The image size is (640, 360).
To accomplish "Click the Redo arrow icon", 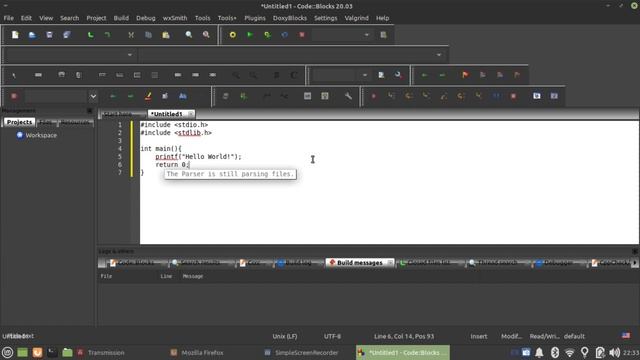I will 107,35.
